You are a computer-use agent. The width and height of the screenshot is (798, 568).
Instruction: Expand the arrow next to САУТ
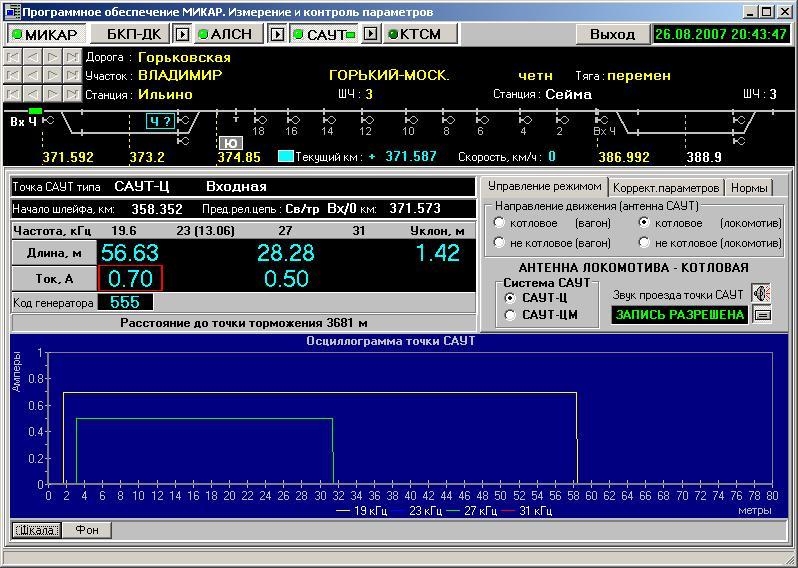(x=370, y=34)
